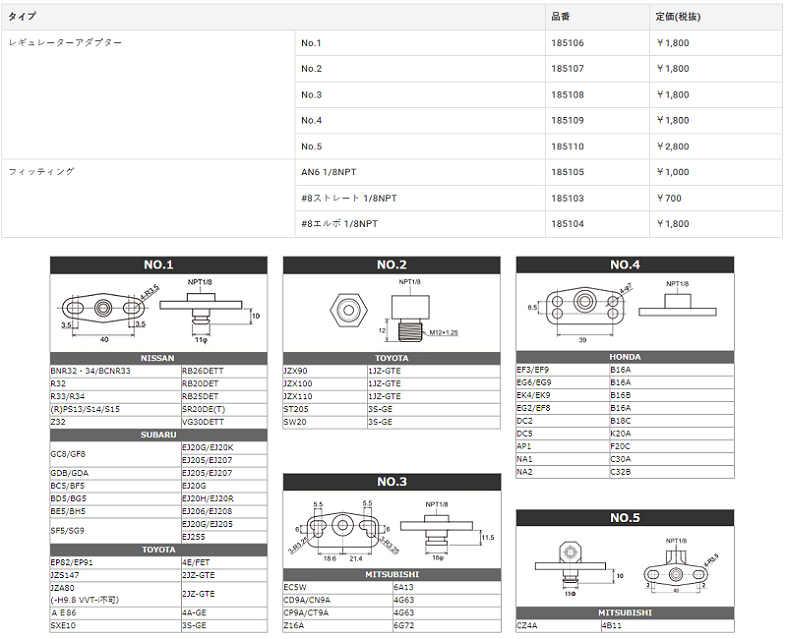
Task: Open the NO.5 adapter dimension diagram
Action: pos(625,566)
